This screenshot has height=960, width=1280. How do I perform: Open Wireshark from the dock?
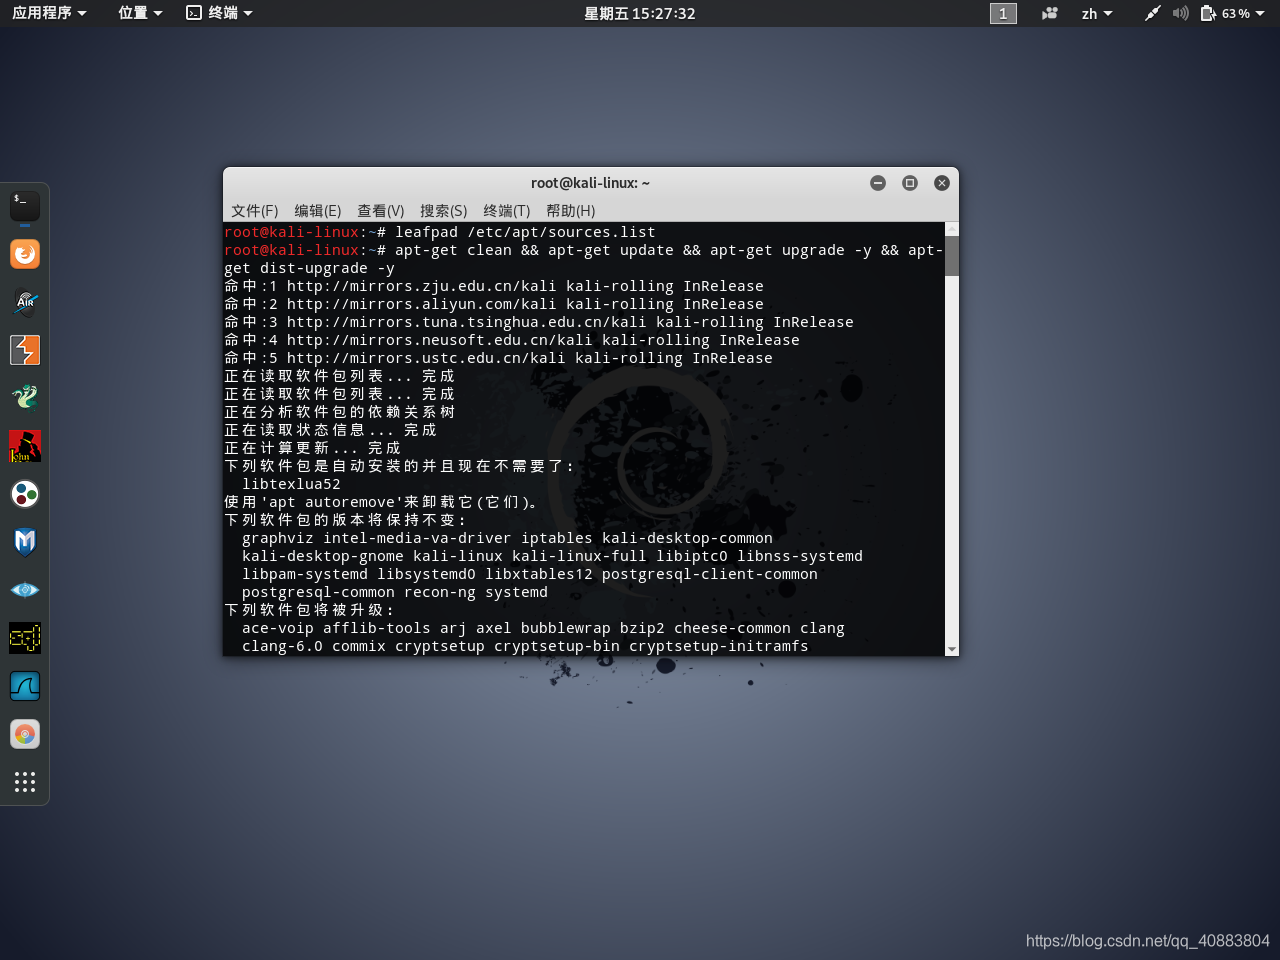coord(25,686)
